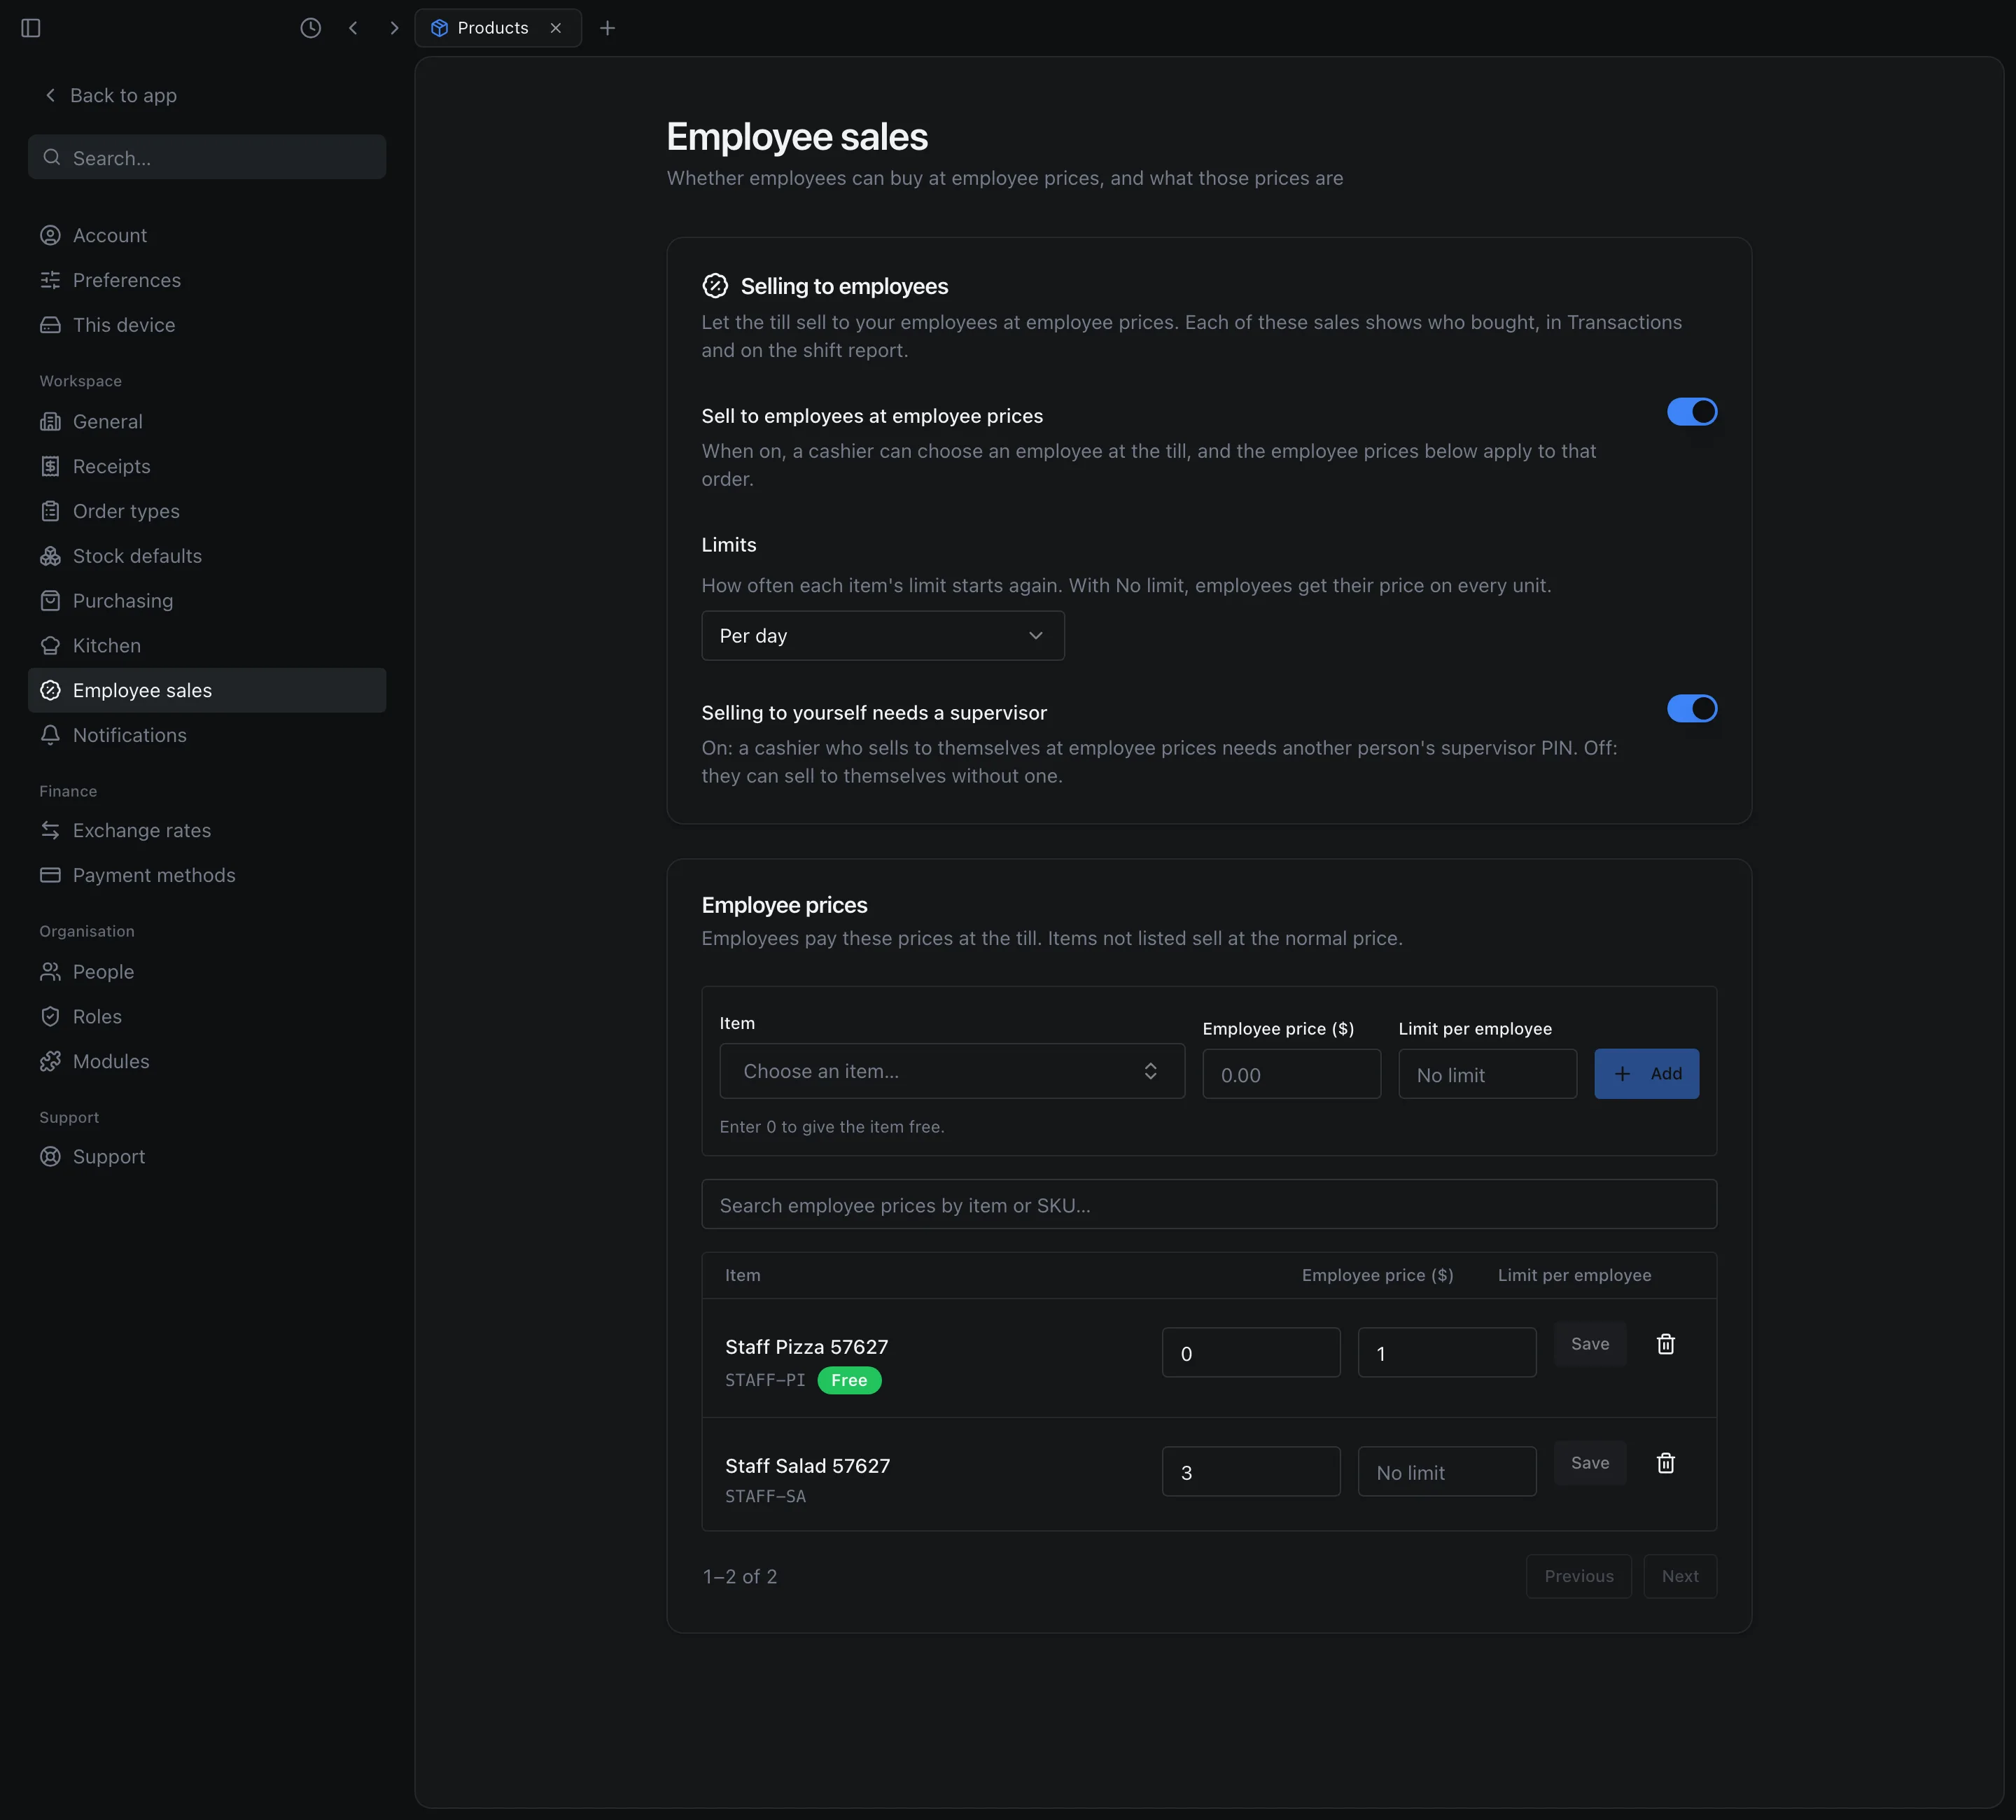The height and width of the screenshot is (1820, 2016).
Task: Click the Next pagination button
Action: point(1680,1576)
